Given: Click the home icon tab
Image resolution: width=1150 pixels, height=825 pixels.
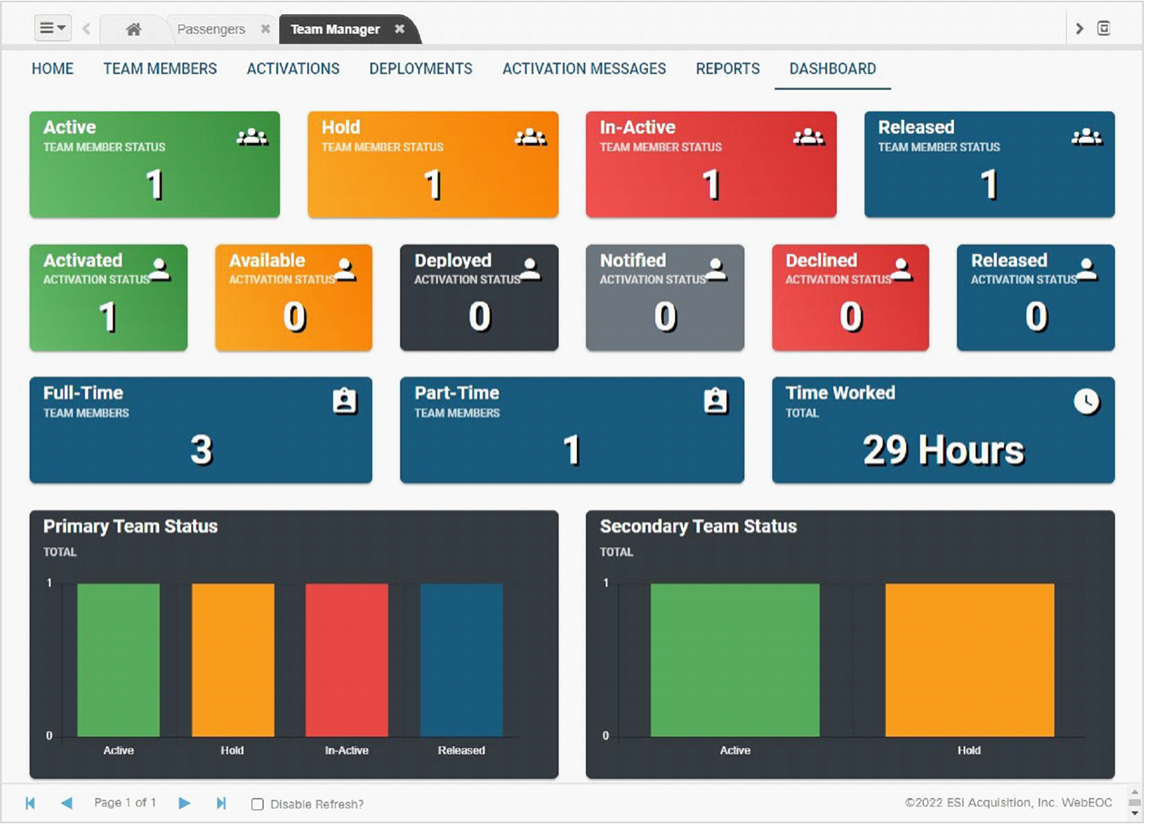Looking at the screenshot, I should pyautogui.click(x=133, y=29).
